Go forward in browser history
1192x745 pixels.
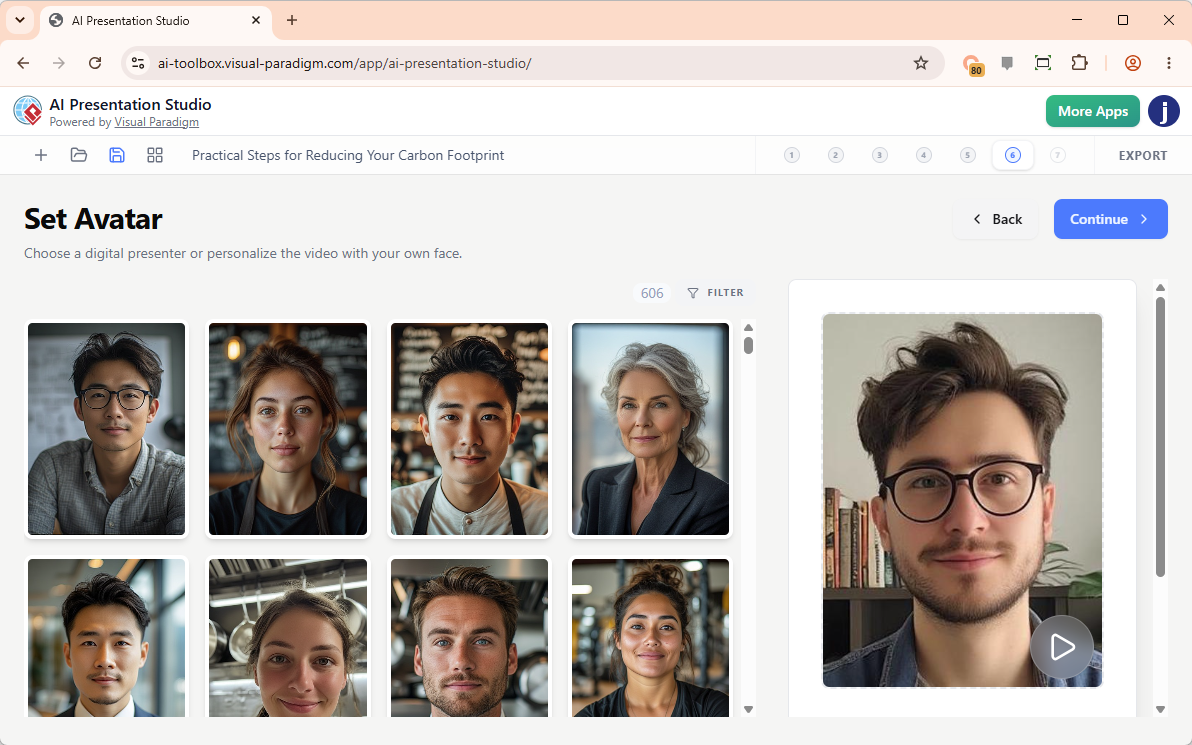click(x=59, y=63)
